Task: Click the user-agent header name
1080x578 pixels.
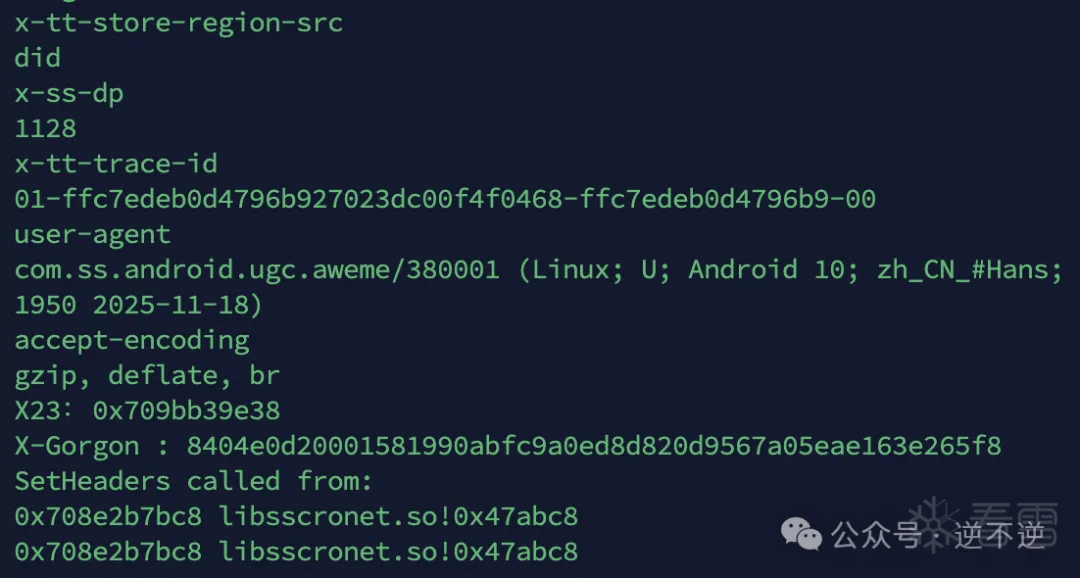Action: tap(92, 234)
